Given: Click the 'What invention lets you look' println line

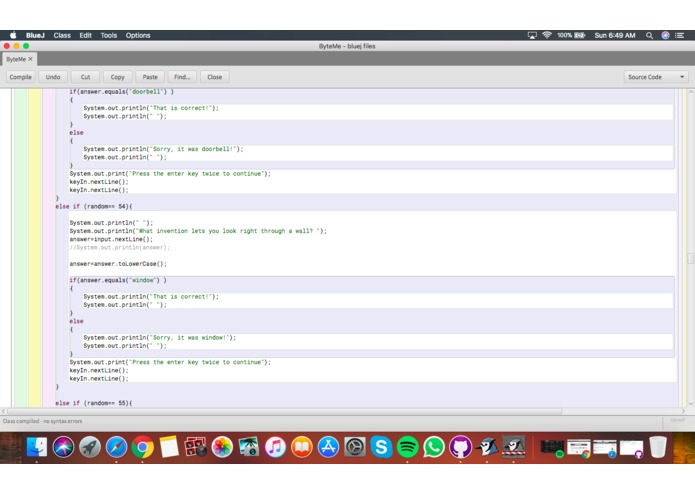Looking at the screenshot, I should click(198, 231).
